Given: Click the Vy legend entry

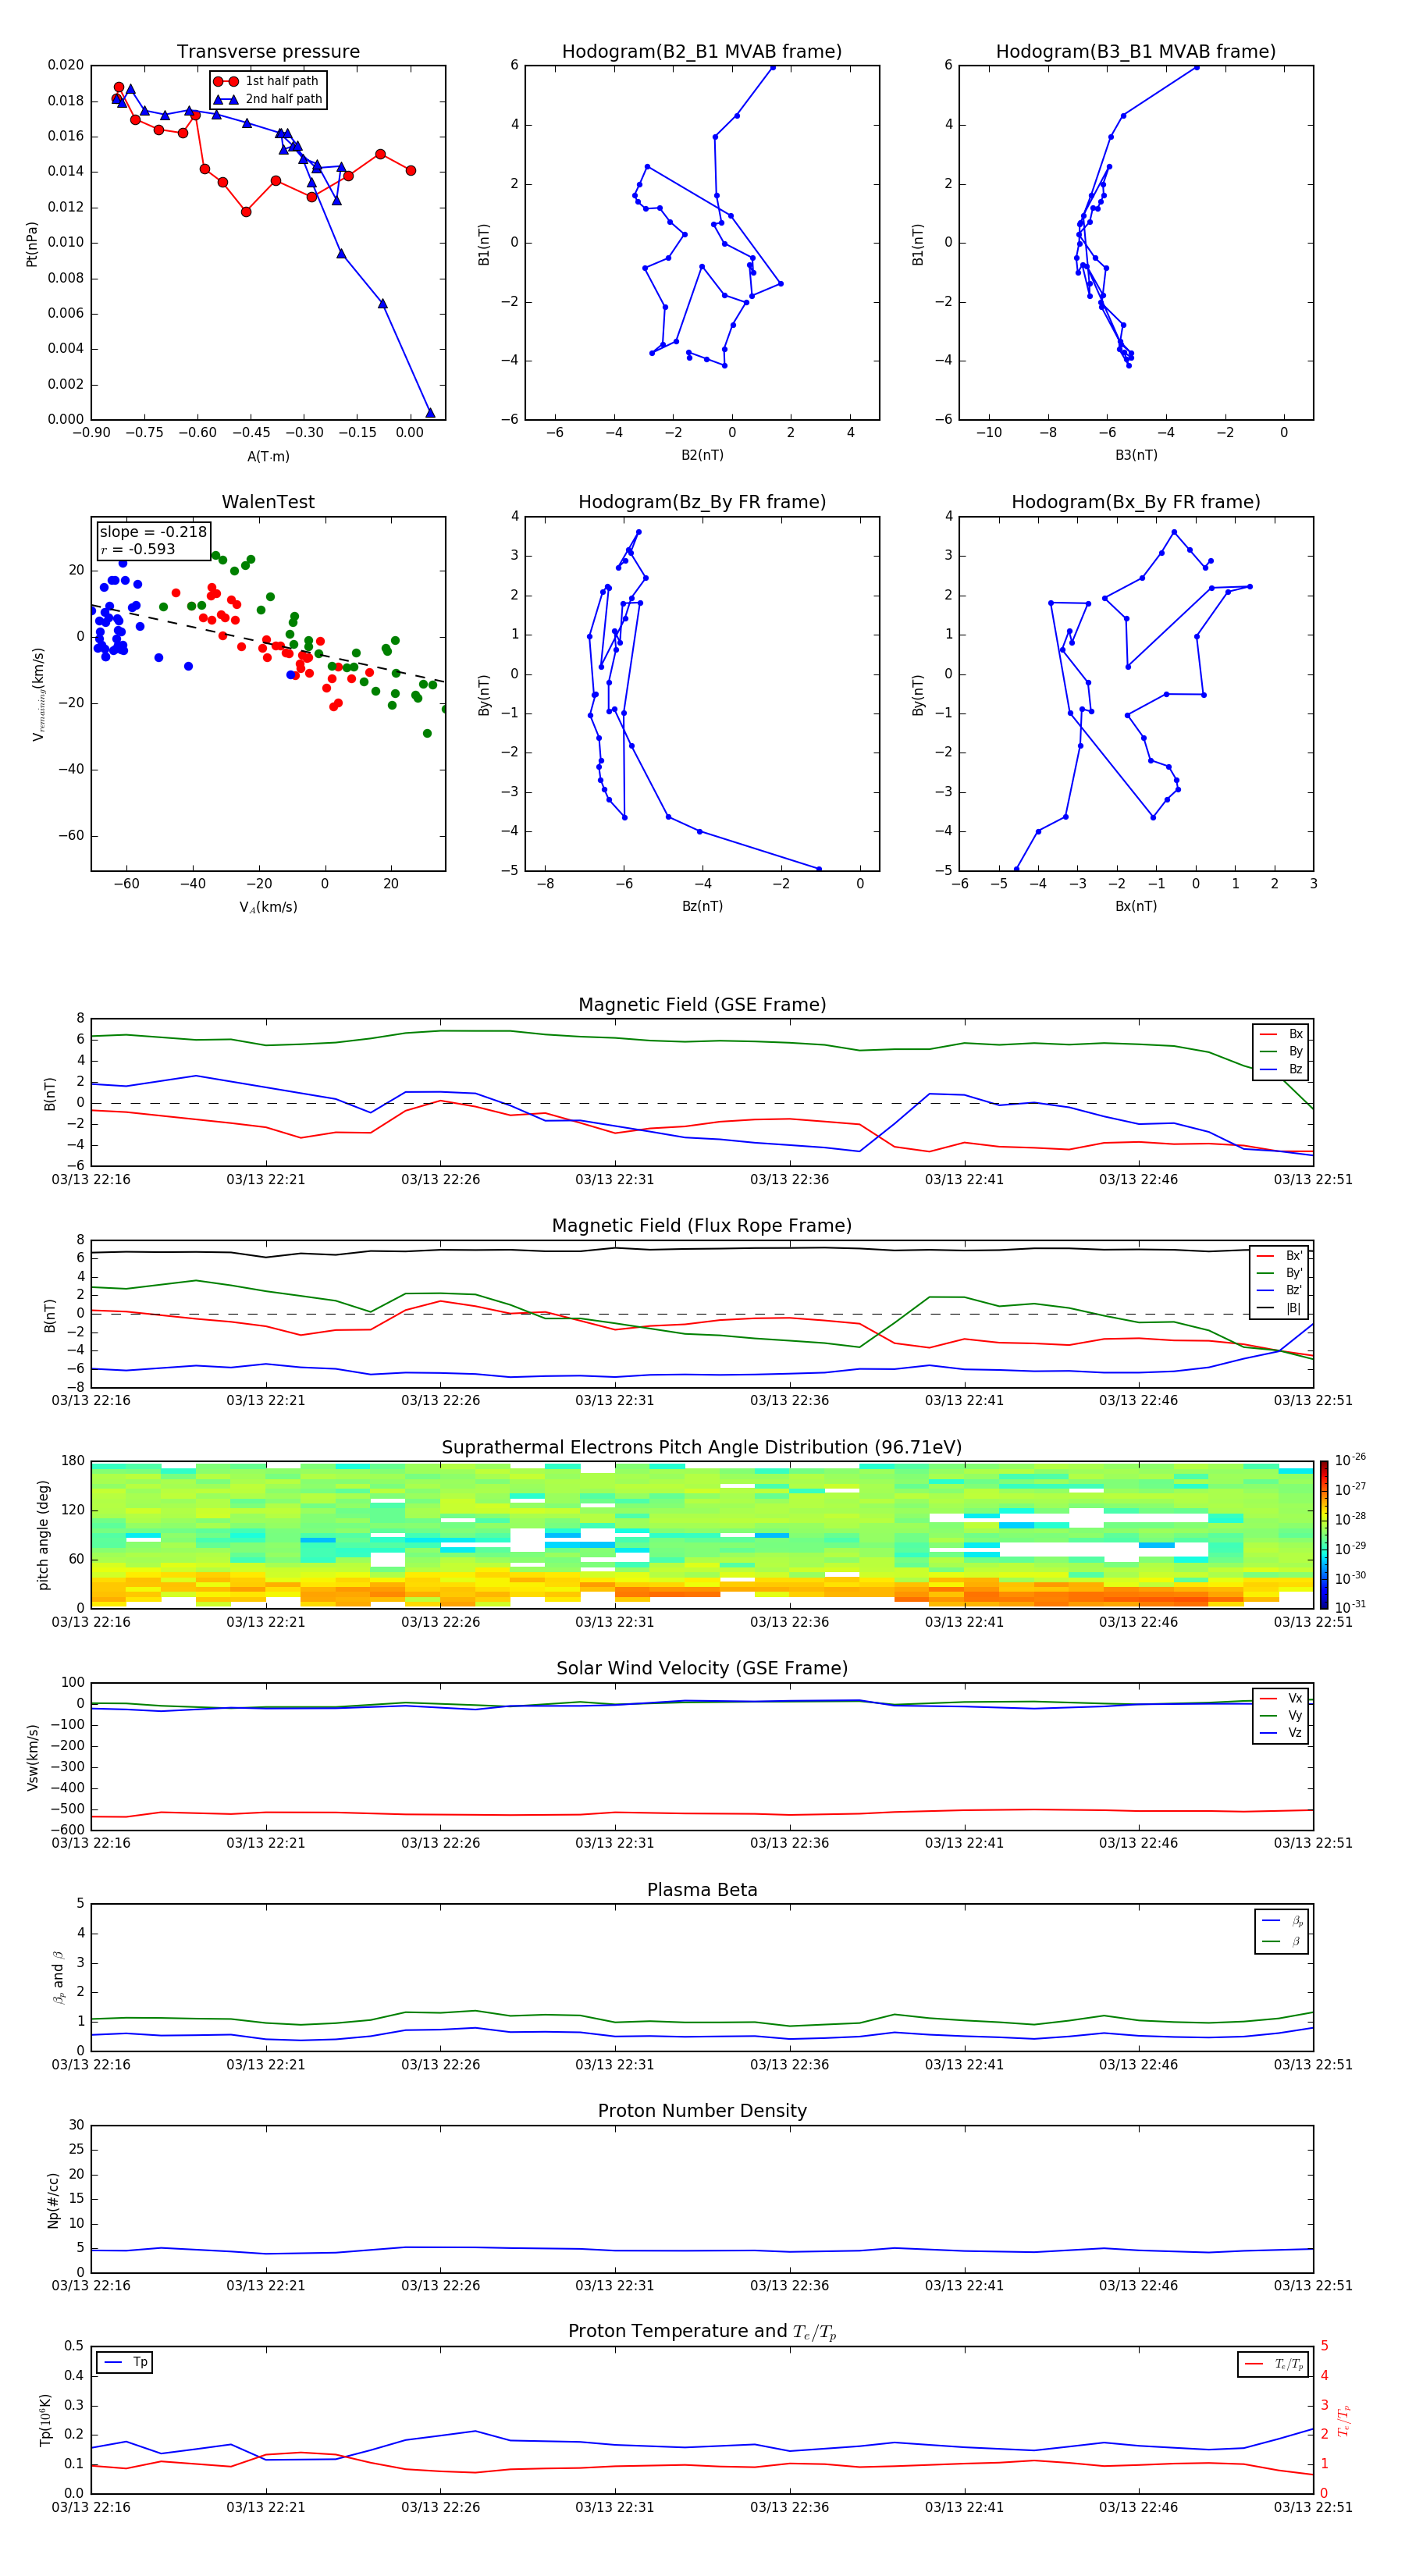Looking at the screenshot, I should (x=1281, y=1716).
